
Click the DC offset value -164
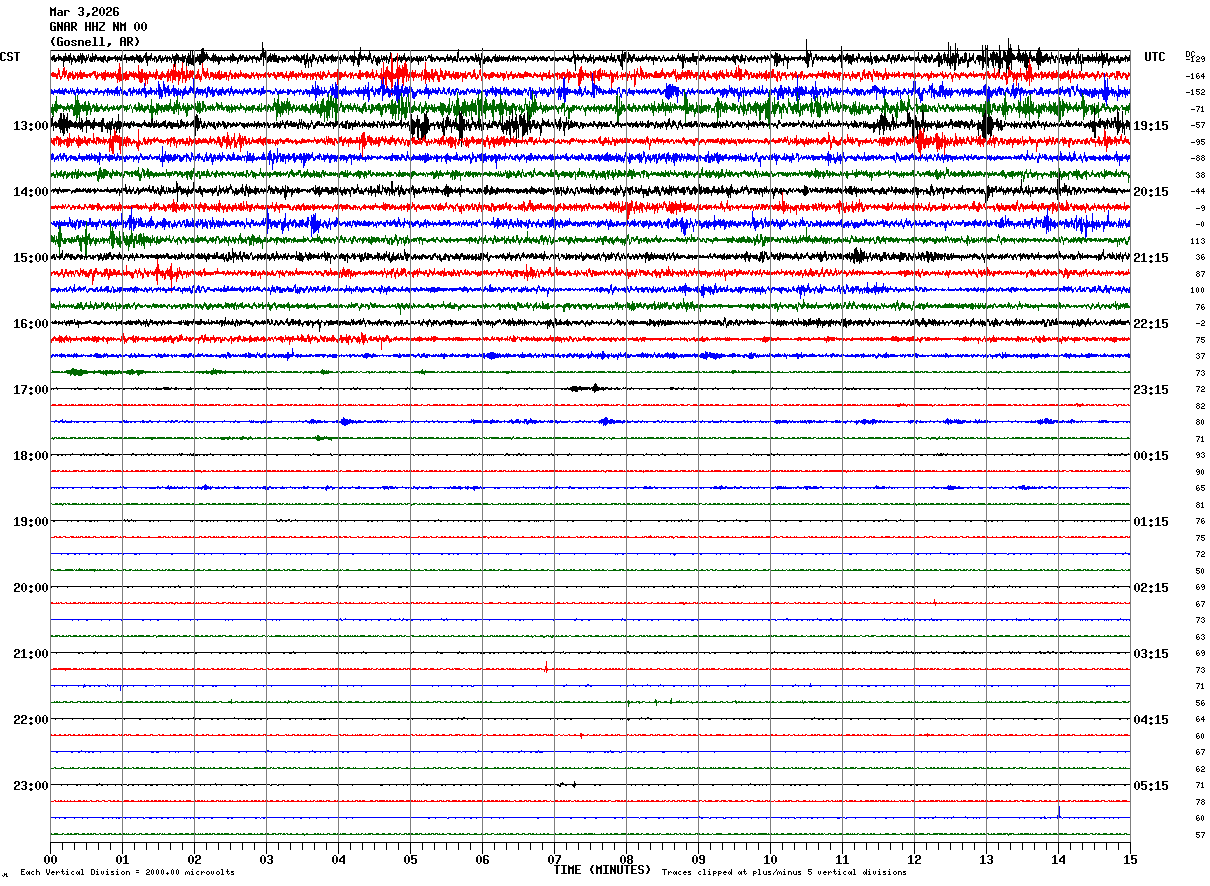point(1196,76)
